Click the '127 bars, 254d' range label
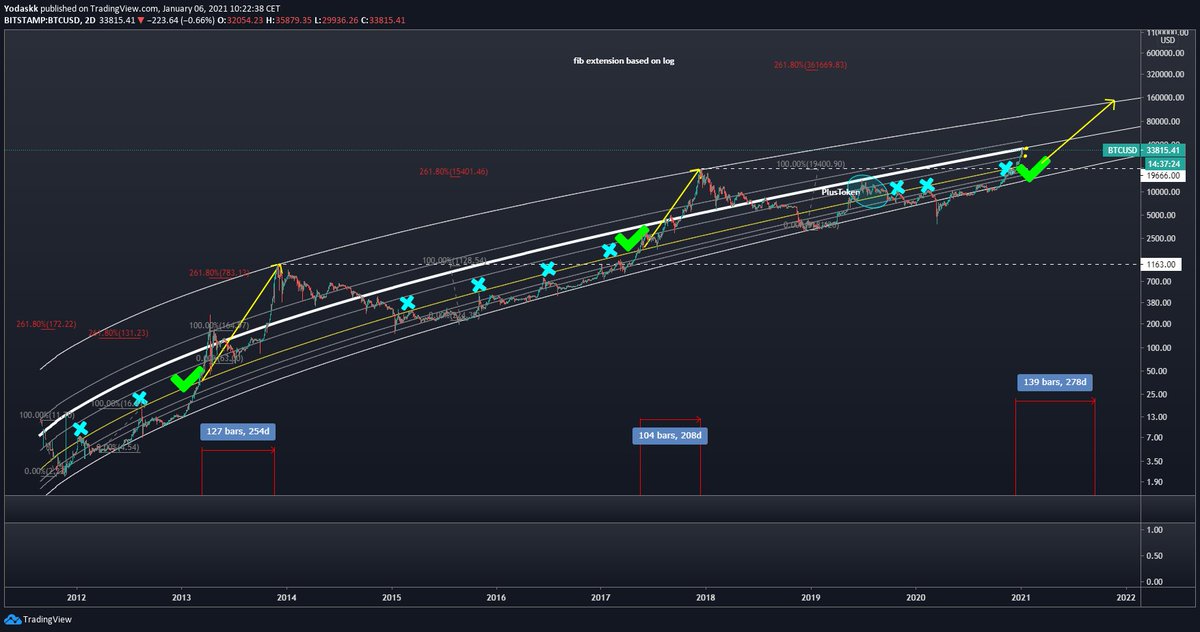 [x=238, y=433]
